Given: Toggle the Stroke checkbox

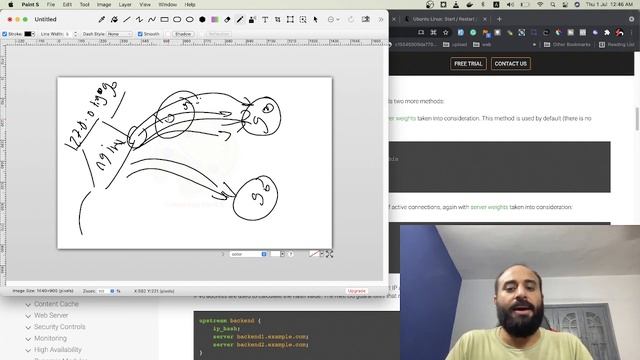Looking at the screenshot, I should (x=5, y=34).
